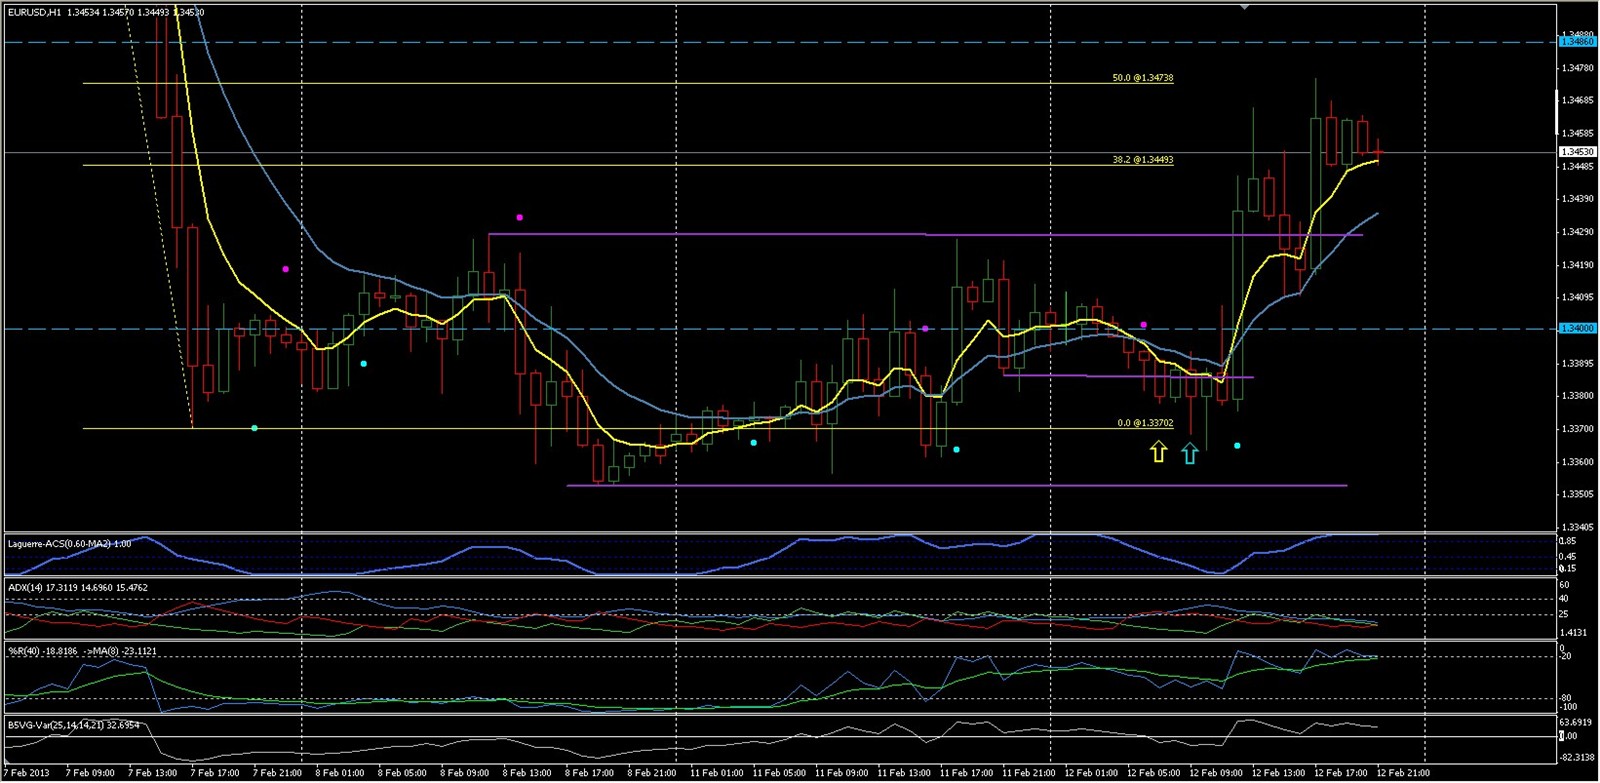Click the 8 Feb 21:00 time axis label
Image resolution: width=1600 pixels, height=783 pixels.
652,773
